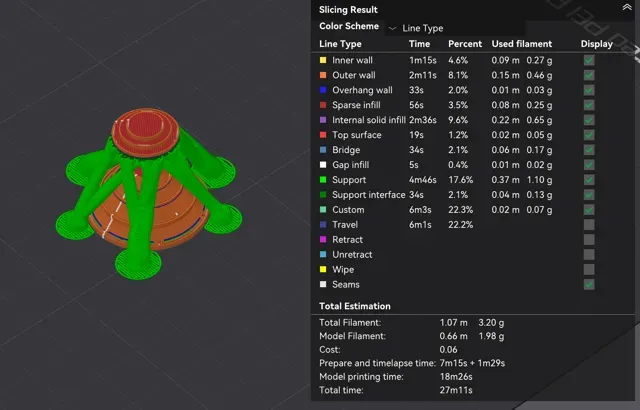This screenshot has height=410, width=640.
Task: Click the Display column header
Action: 596,44
